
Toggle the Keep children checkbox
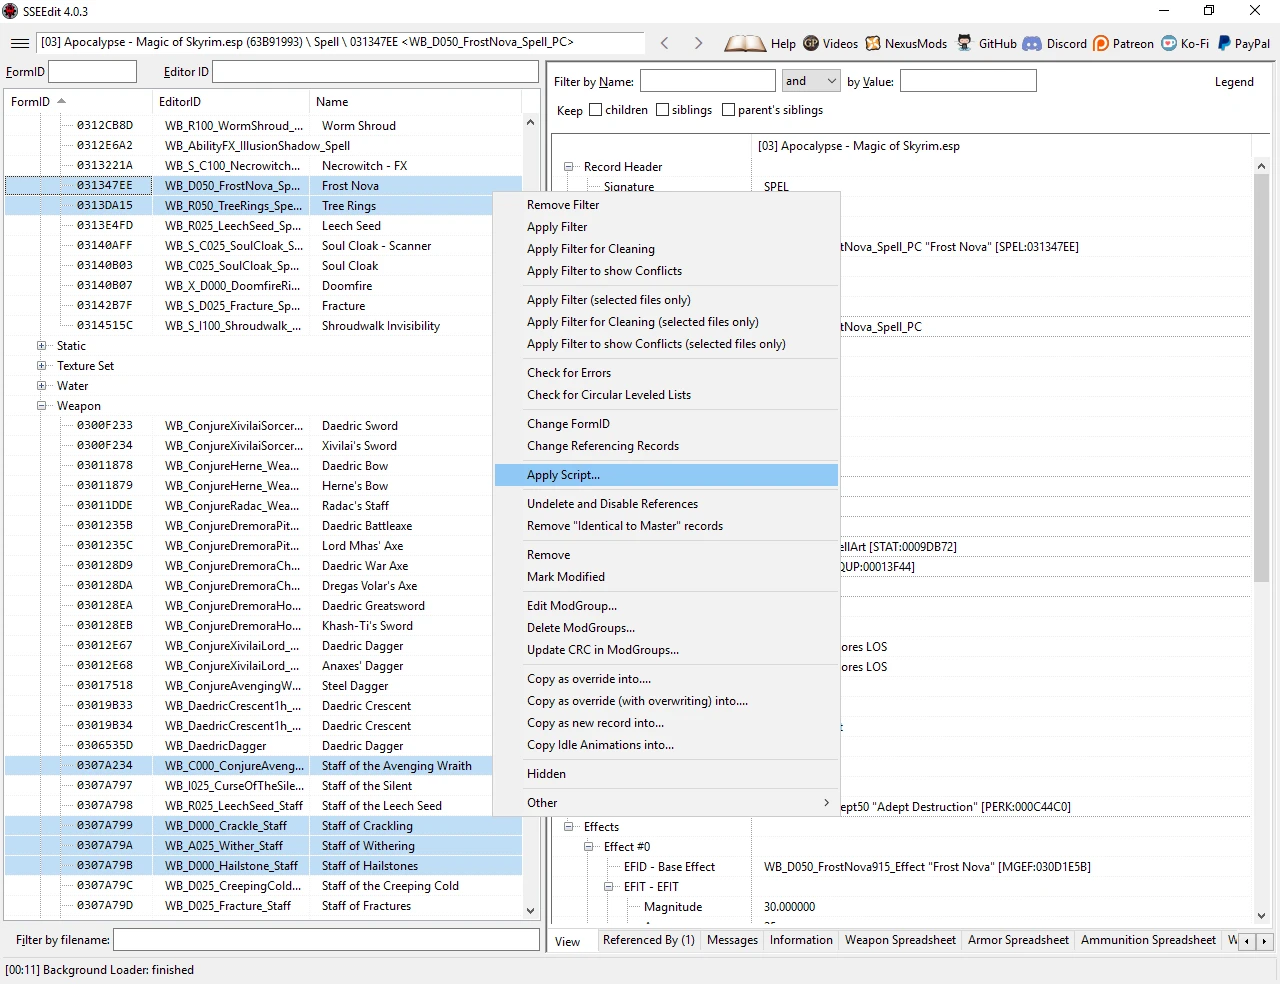(x=596, y=110)
